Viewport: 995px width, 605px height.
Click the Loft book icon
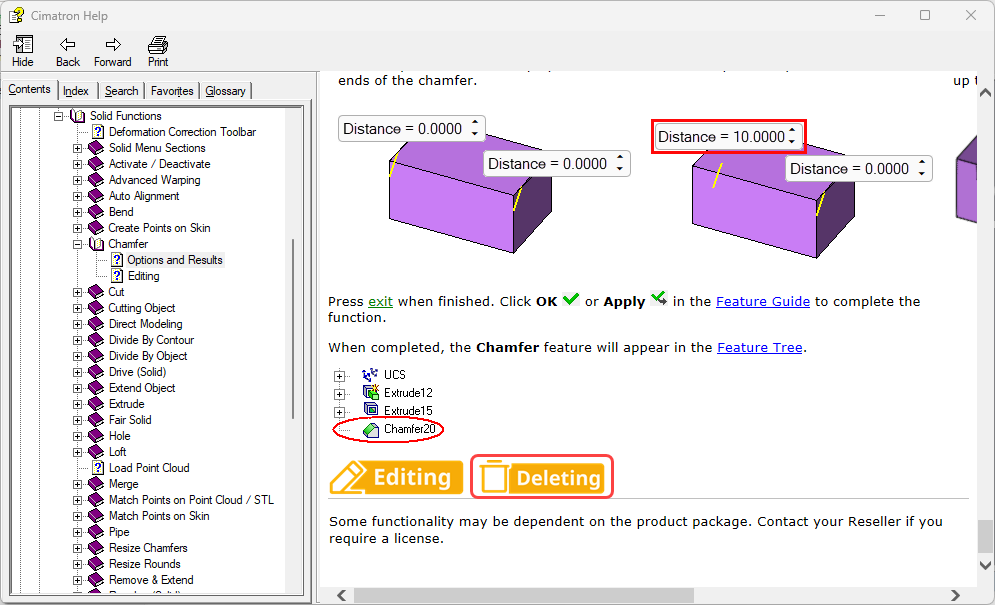point(96,452)
